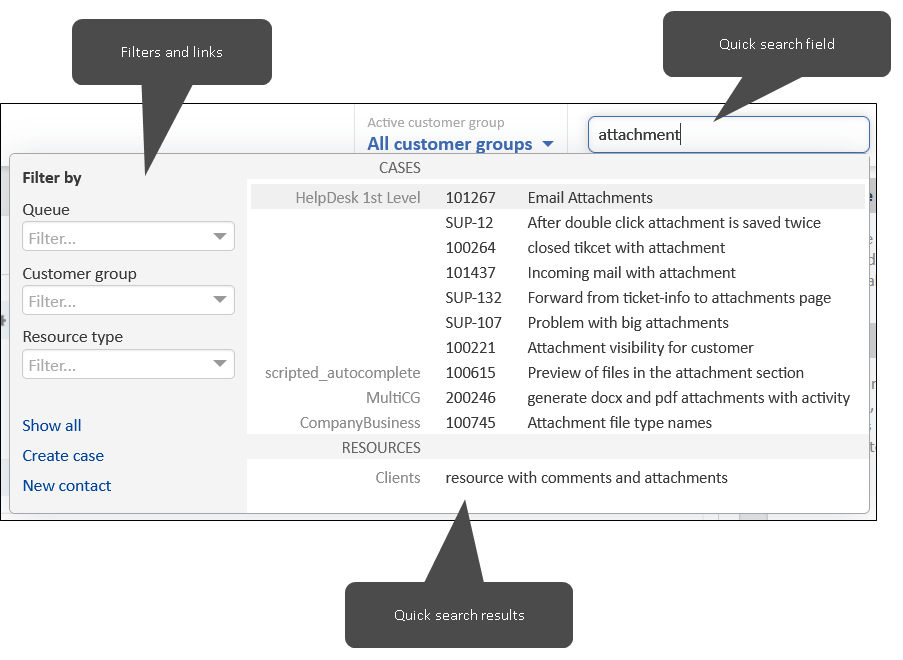The height and width of the screenshot is (660, 903).
Task: Open case 100745 Attachment file type names
Action: tap(619, 423)
